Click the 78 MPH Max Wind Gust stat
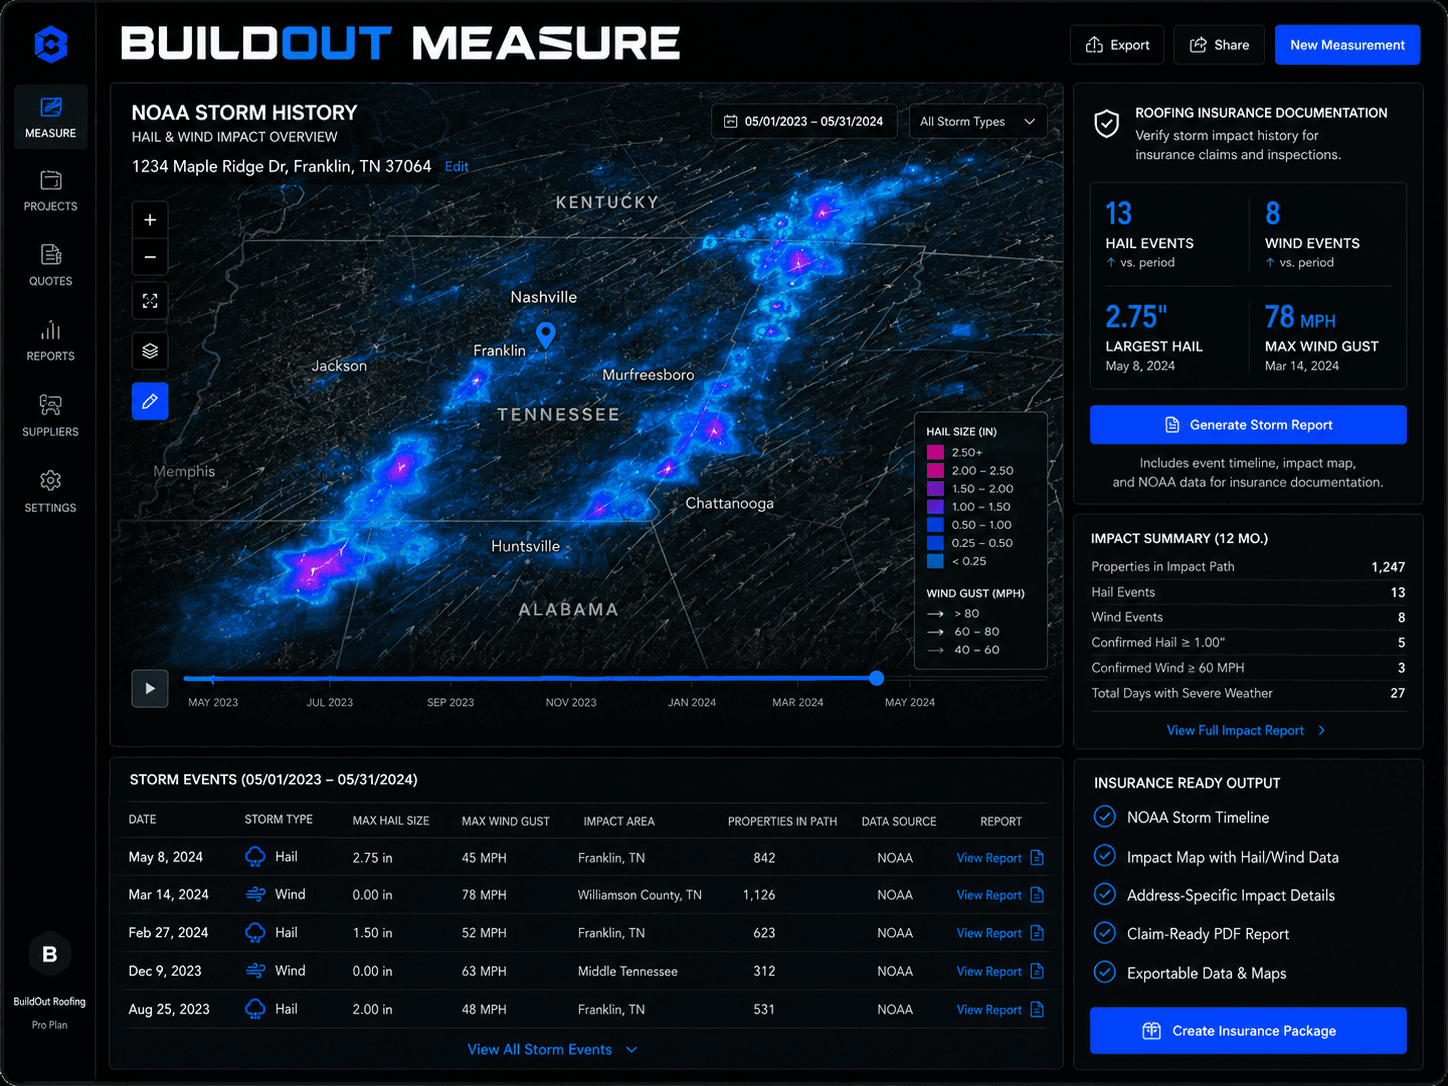The width and height of the screenshot is (1448, 1086). coord(1322,338)
